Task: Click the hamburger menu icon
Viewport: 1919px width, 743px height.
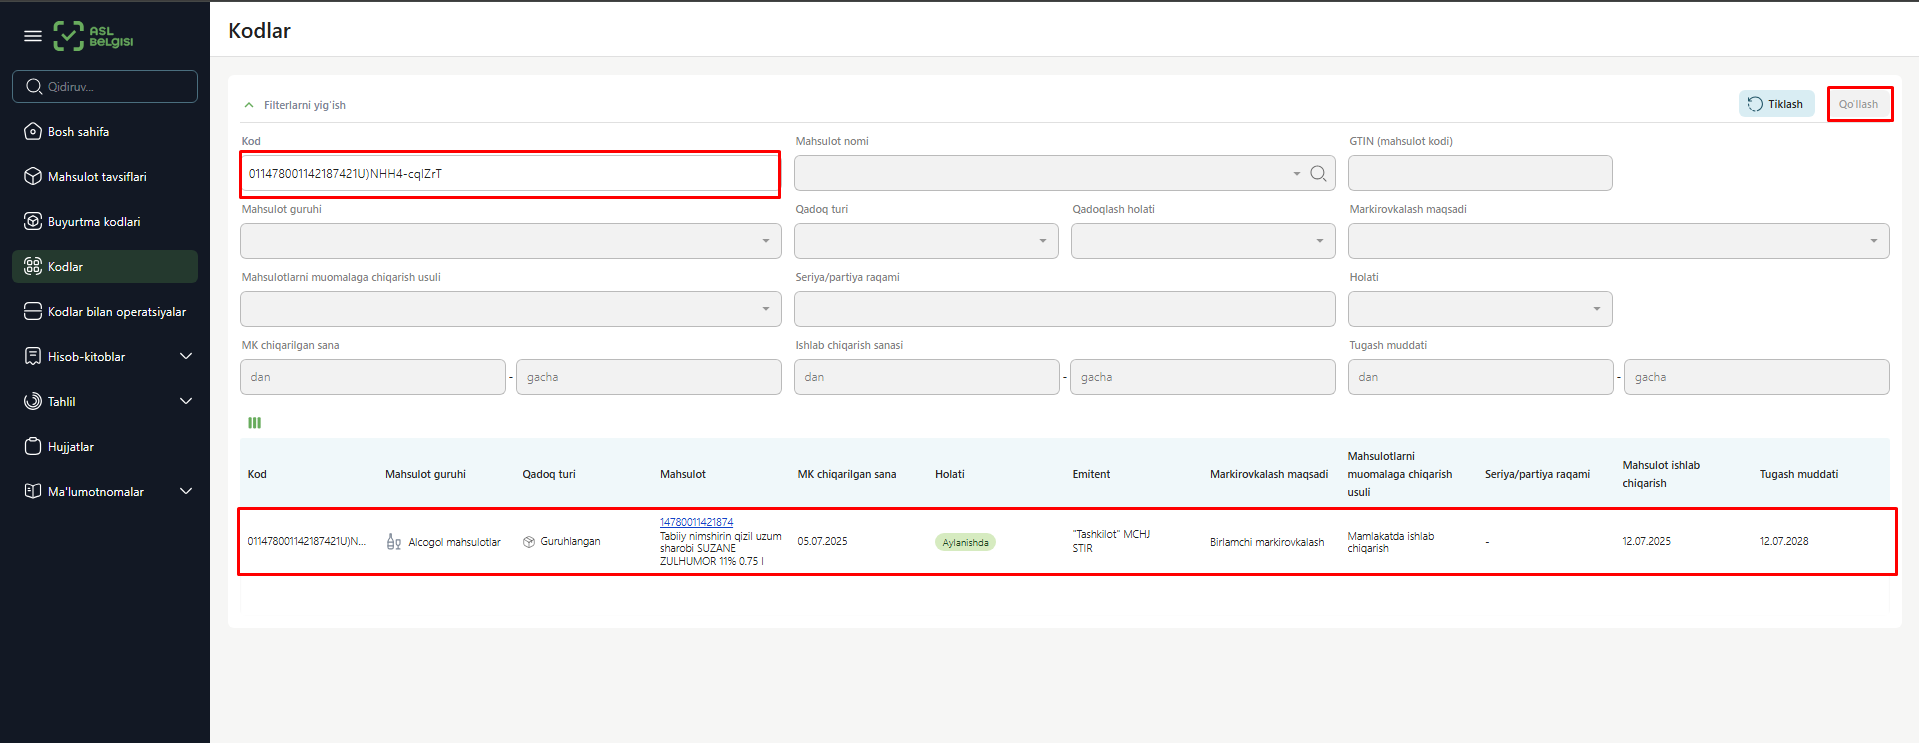Action: point(33,36)
